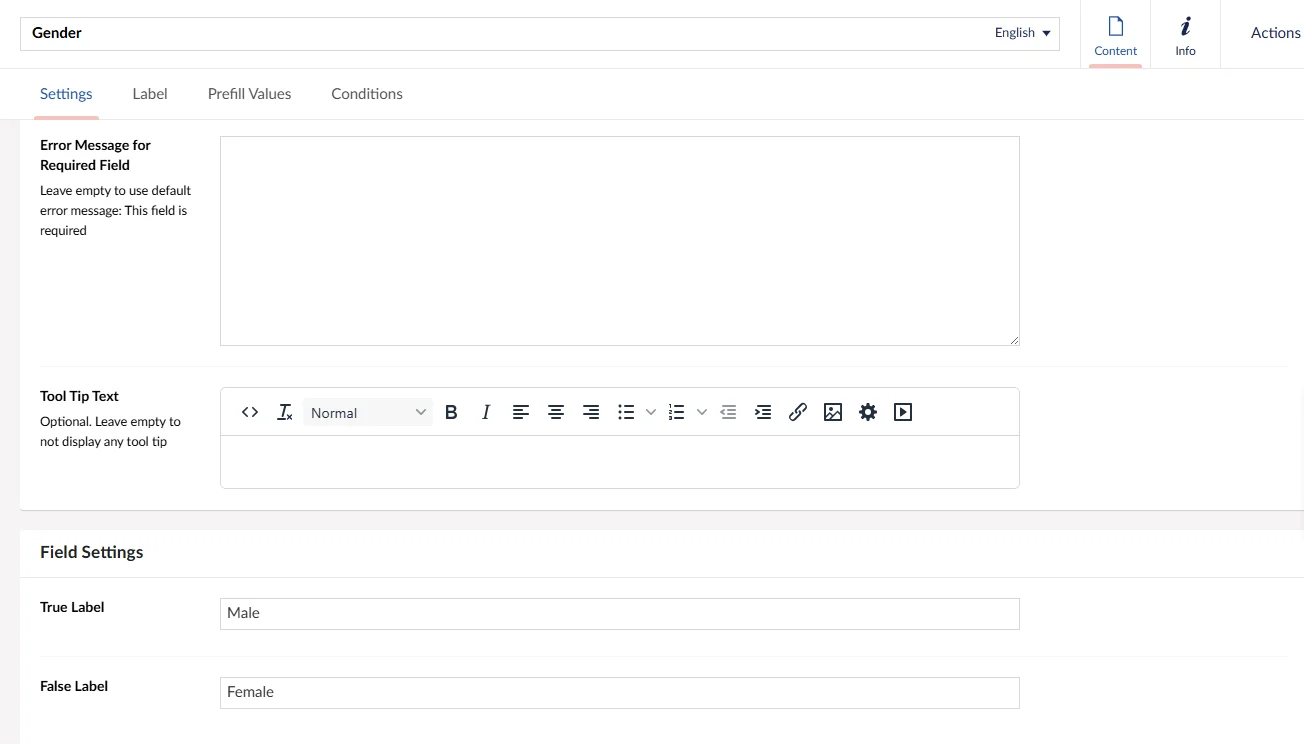Insert a hyperlink in the tooltip
This screenshot has height=744, width=1304.
tap(798, 412)
